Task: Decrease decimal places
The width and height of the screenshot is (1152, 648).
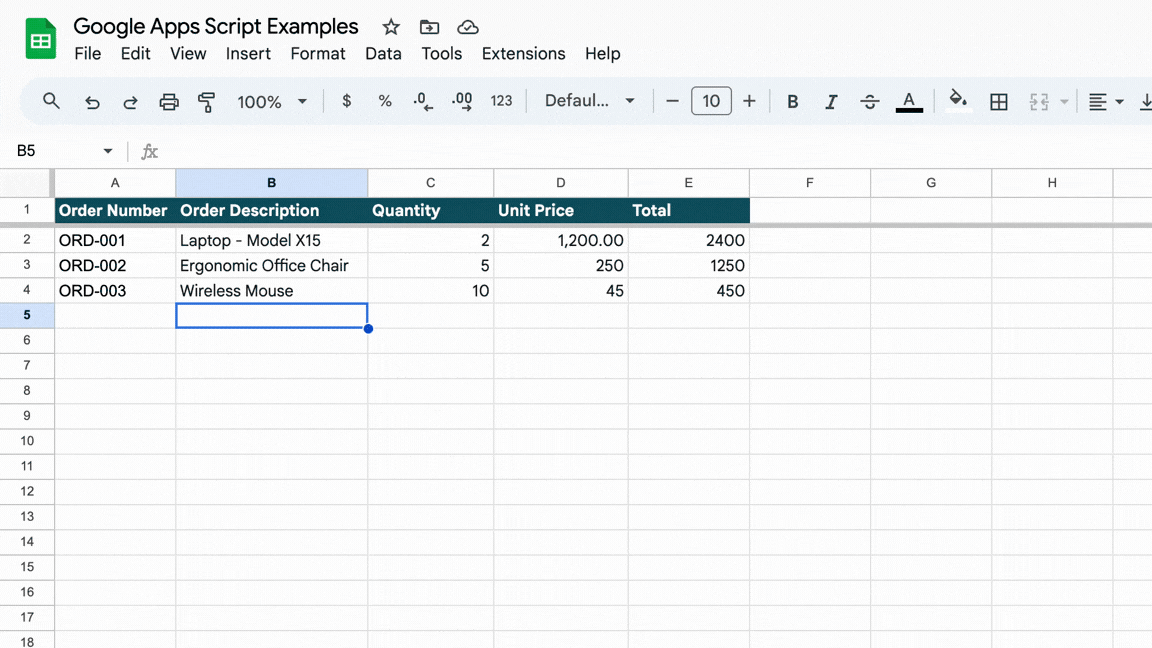Action: coord(423,101)
